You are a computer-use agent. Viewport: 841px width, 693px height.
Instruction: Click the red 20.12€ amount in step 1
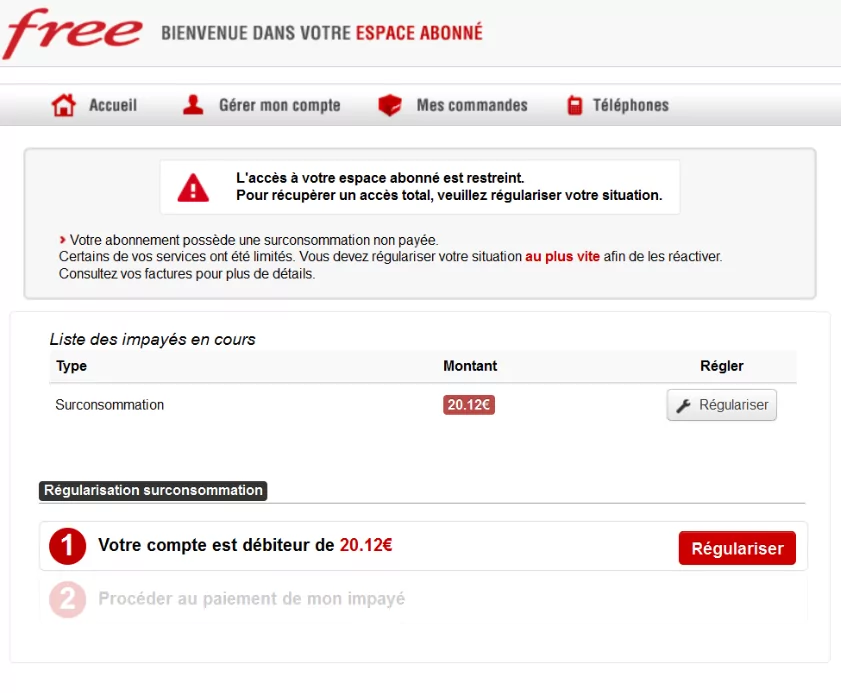366,545
